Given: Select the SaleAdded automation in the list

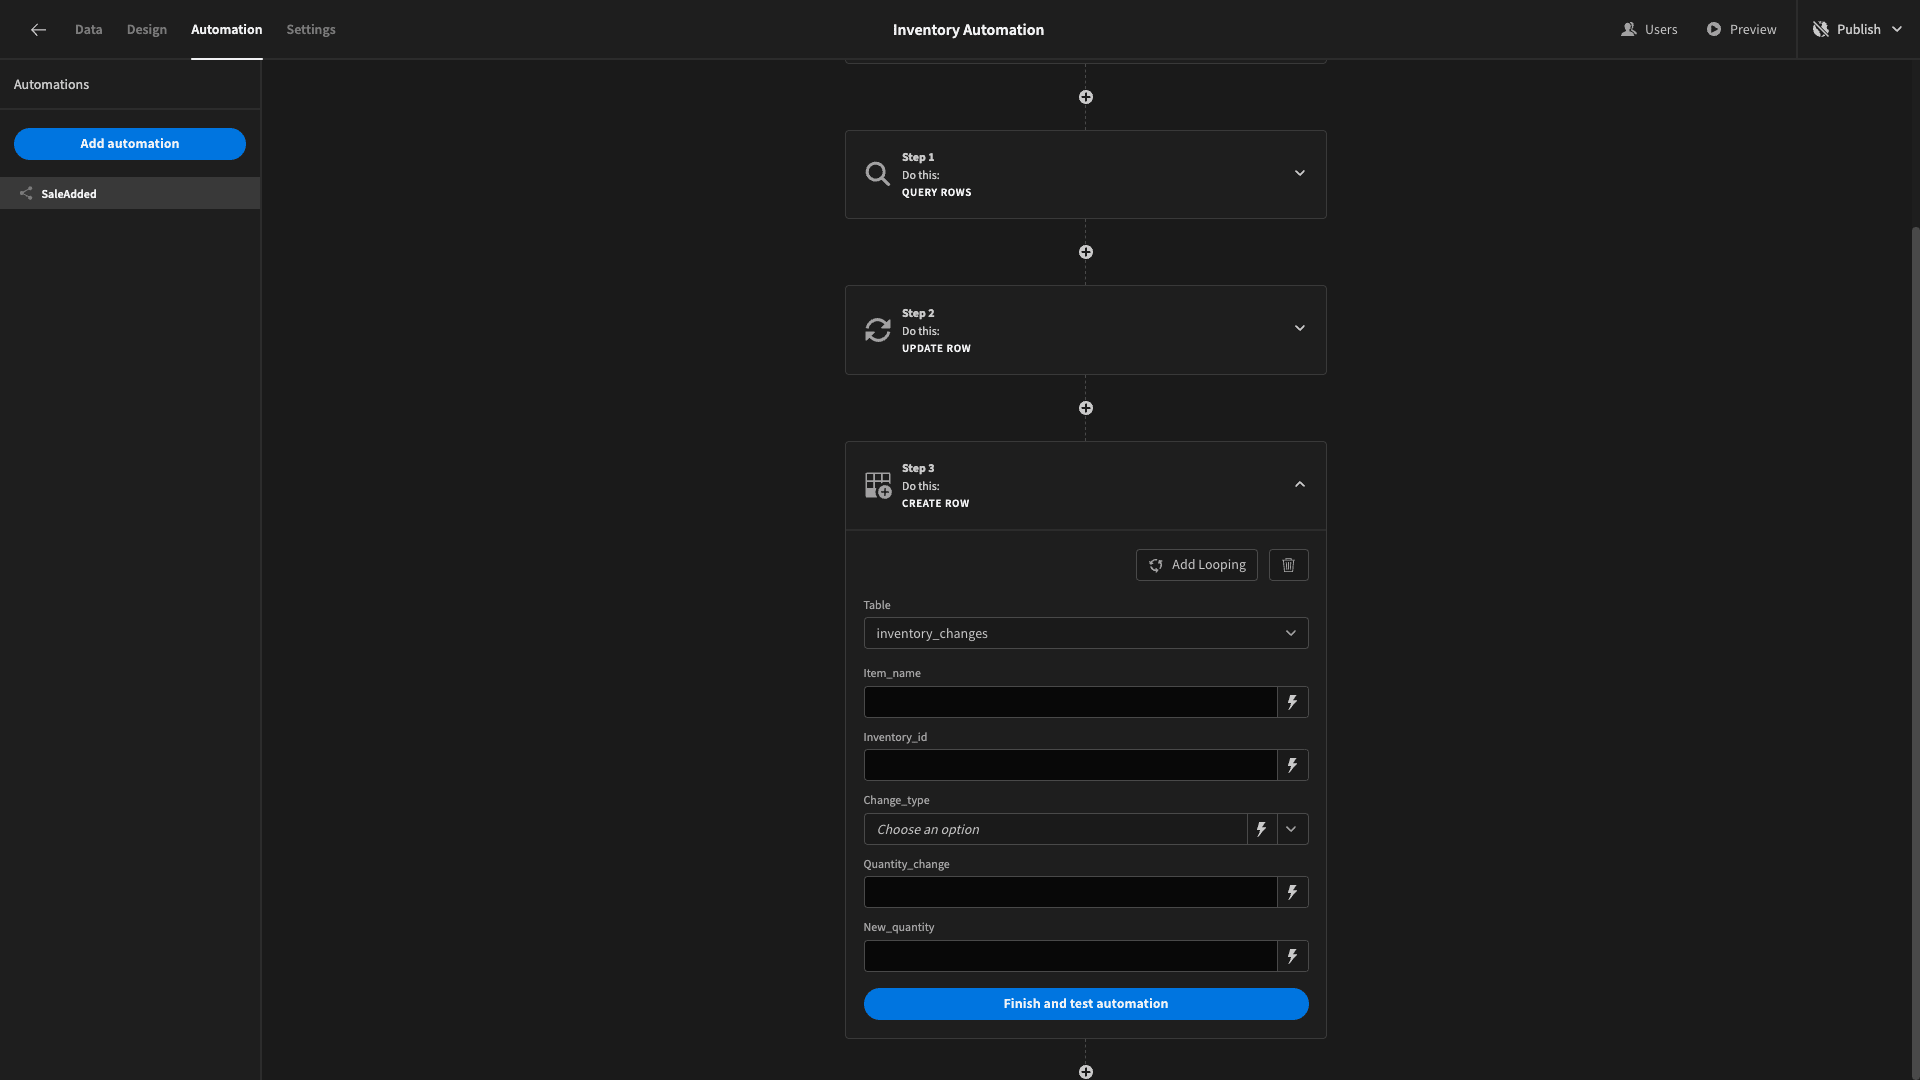Looking at the screenshot, I should coord(130,193).
